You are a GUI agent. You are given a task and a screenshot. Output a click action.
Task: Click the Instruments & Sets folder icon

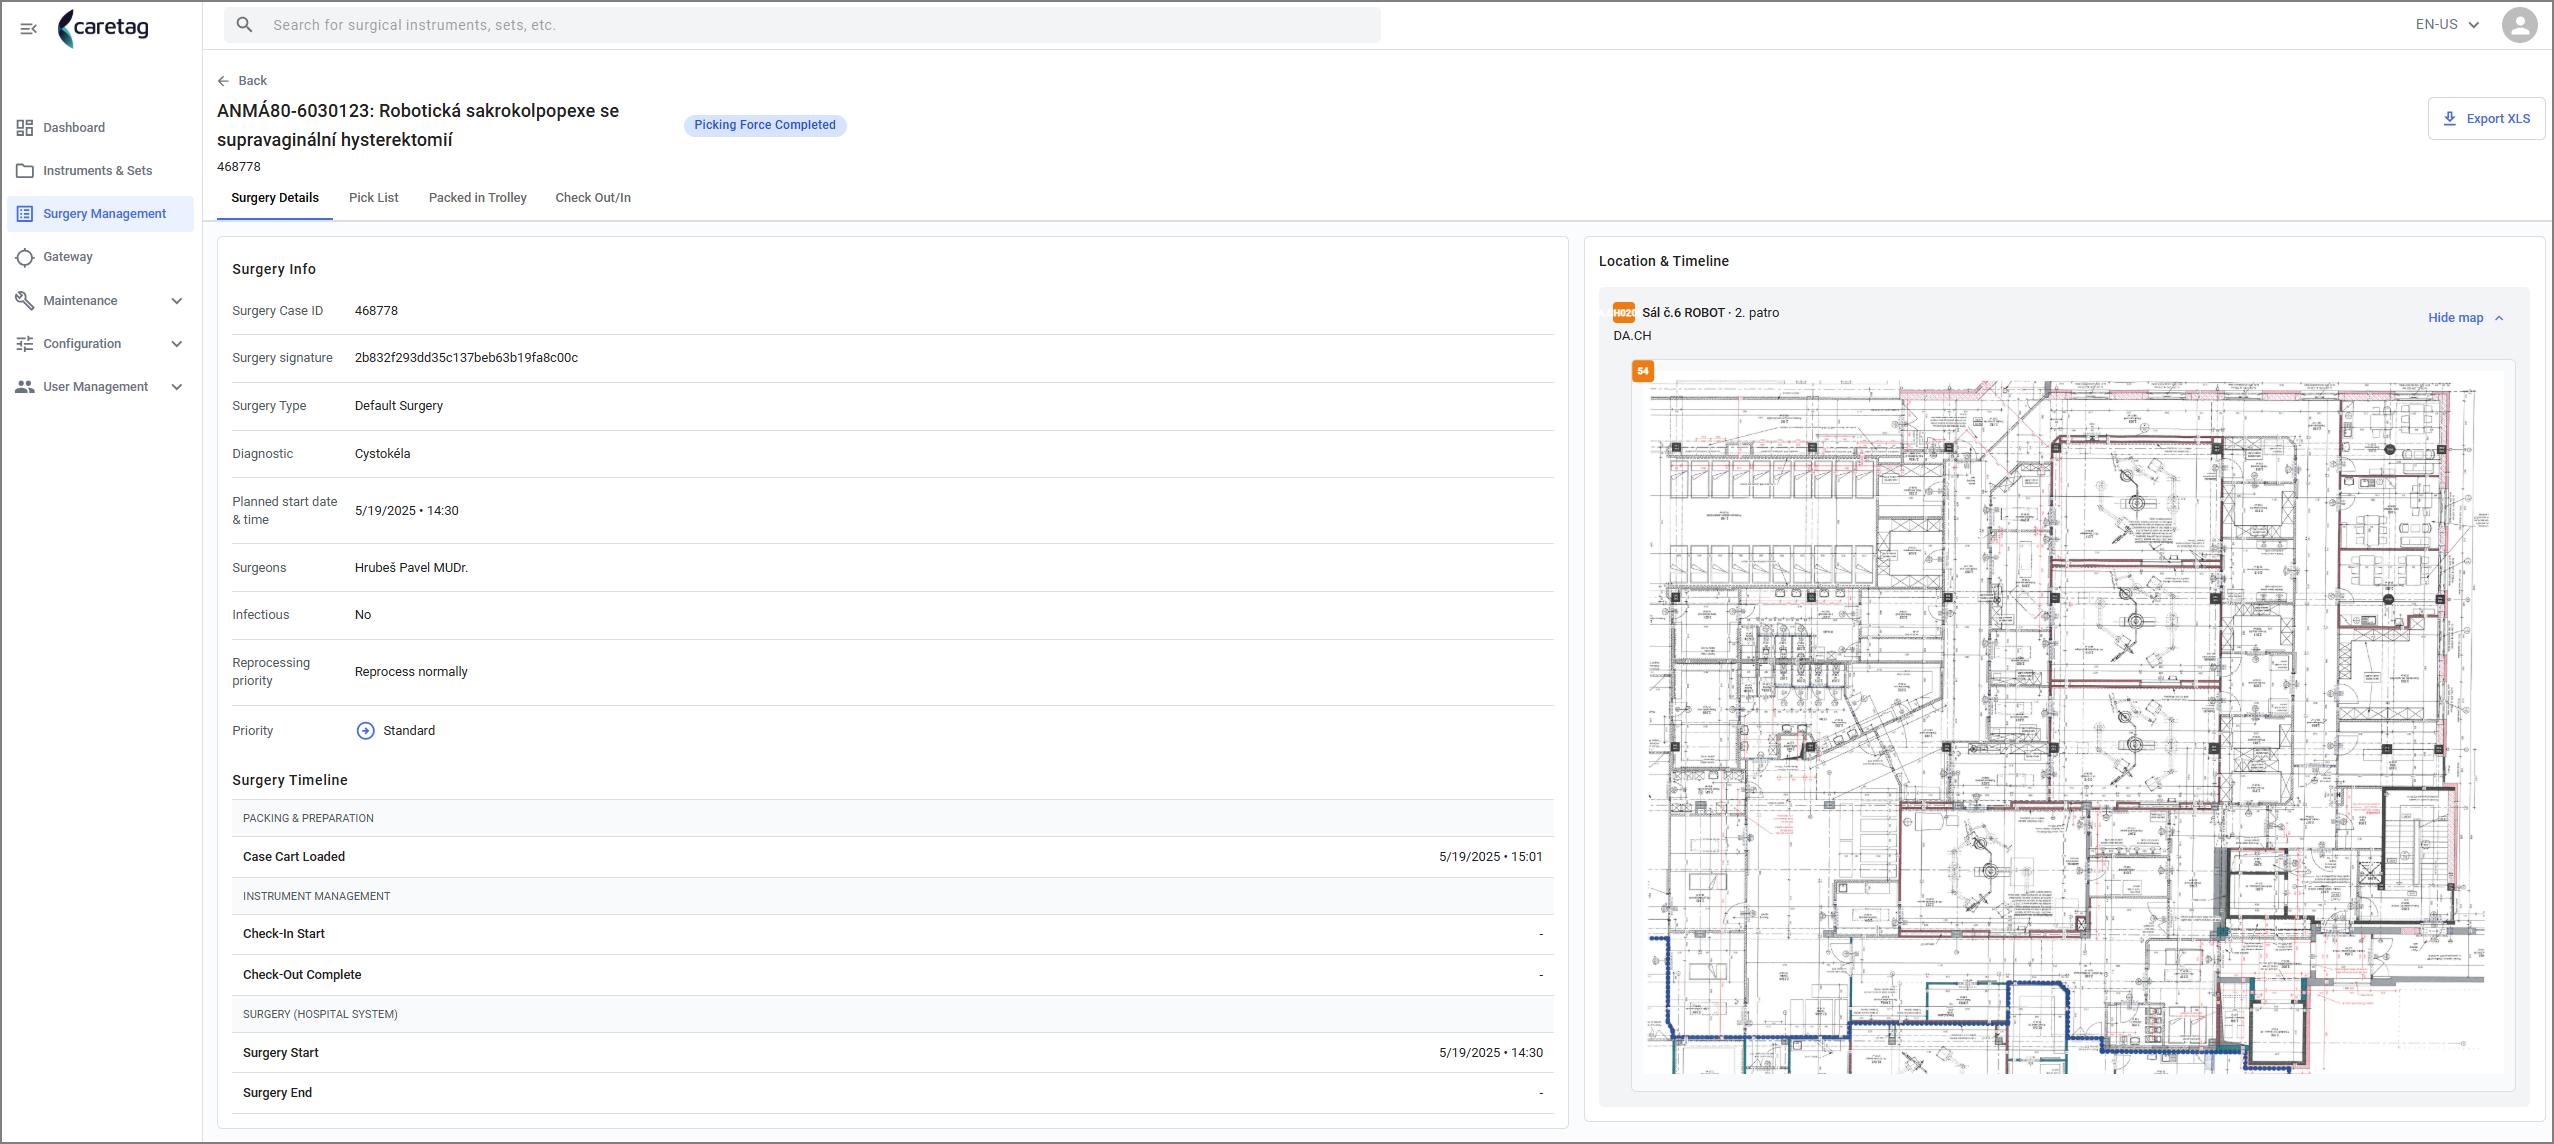(25, 171)
